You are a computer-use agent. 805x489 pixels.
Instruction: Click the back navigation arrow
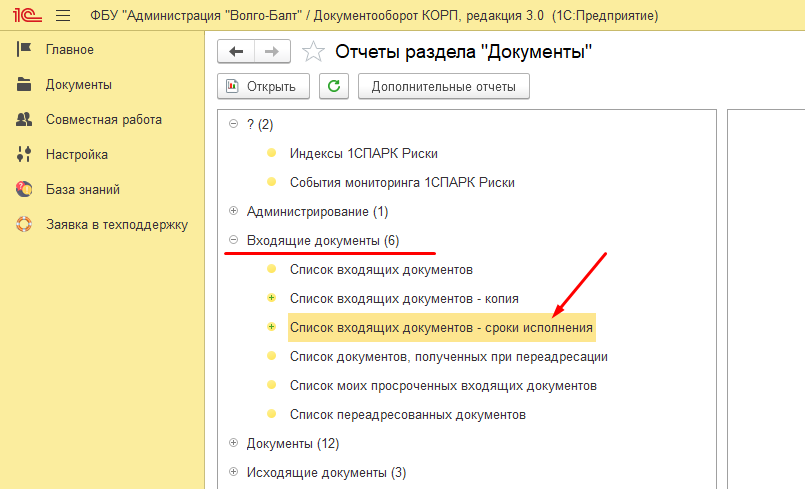236,52
